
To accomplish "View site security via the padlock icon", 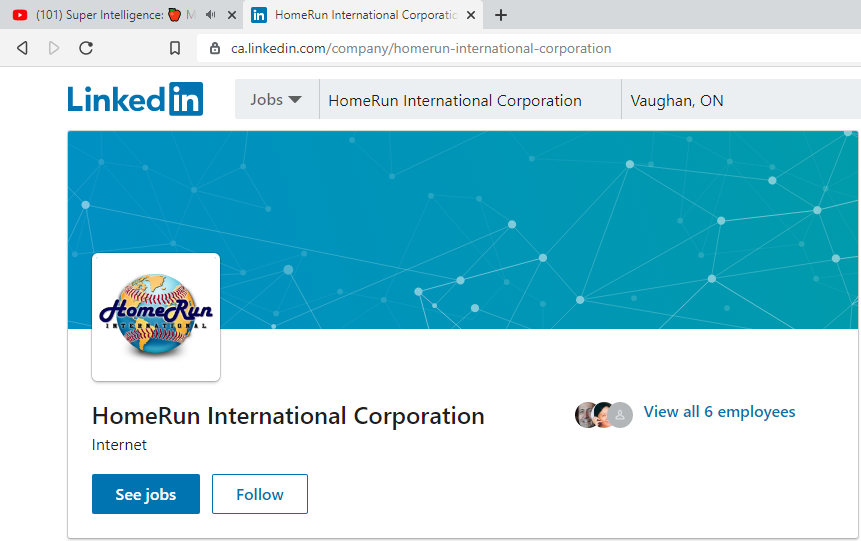I will [x=215, y=48].
